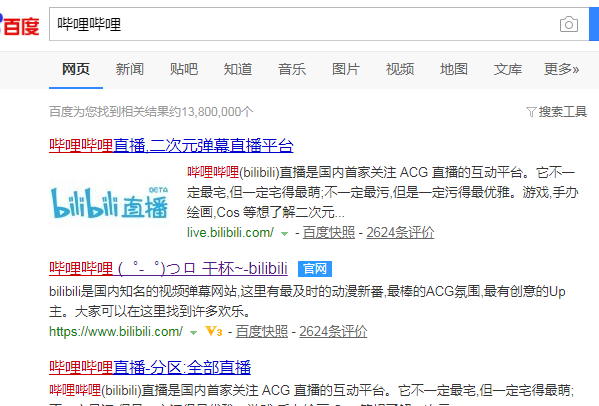599x406 pixels.
Task: Click the Baidu logo
Action: [19, 25]
